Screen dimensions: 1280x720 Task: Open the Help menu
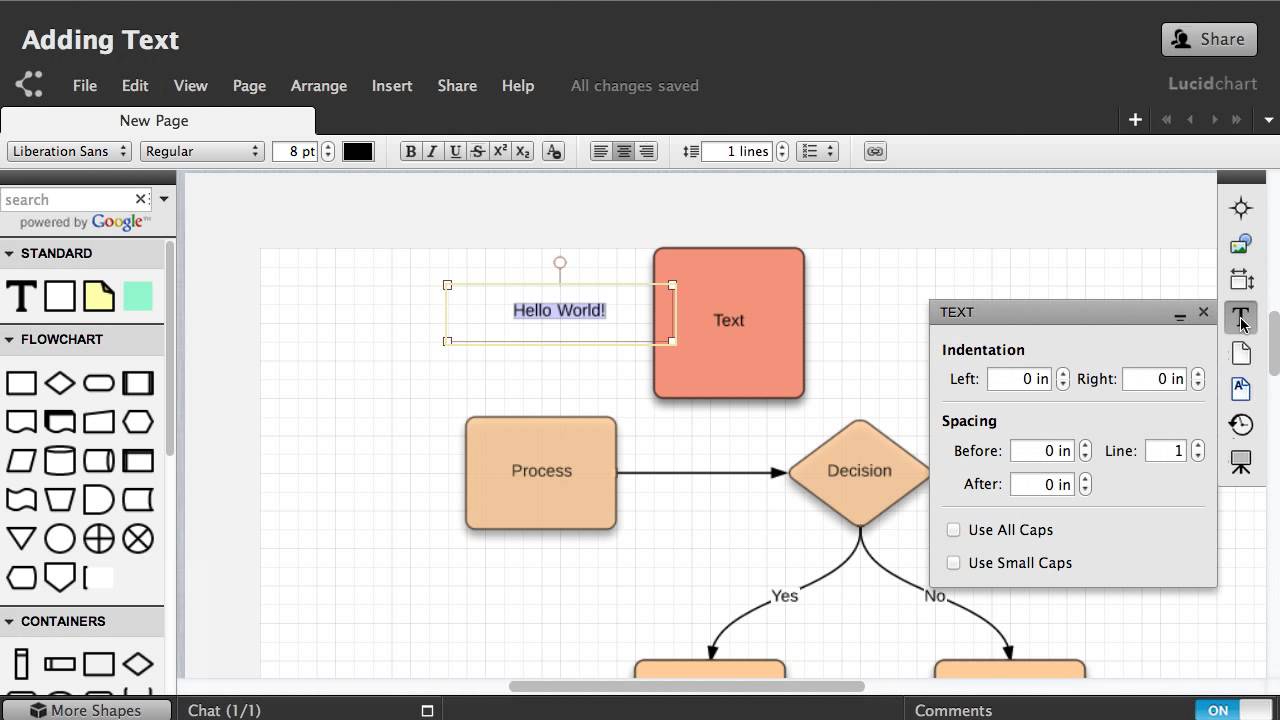518,86
